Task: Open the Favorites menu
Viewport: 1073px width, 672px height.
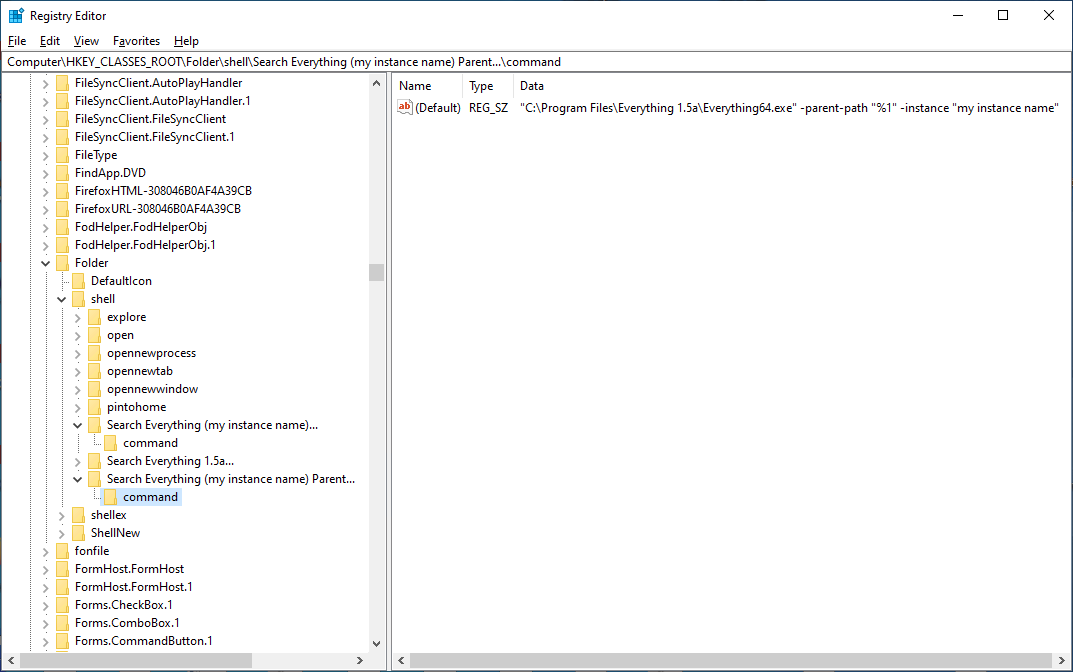Action: pyautogui.click(x=136, y=41)
